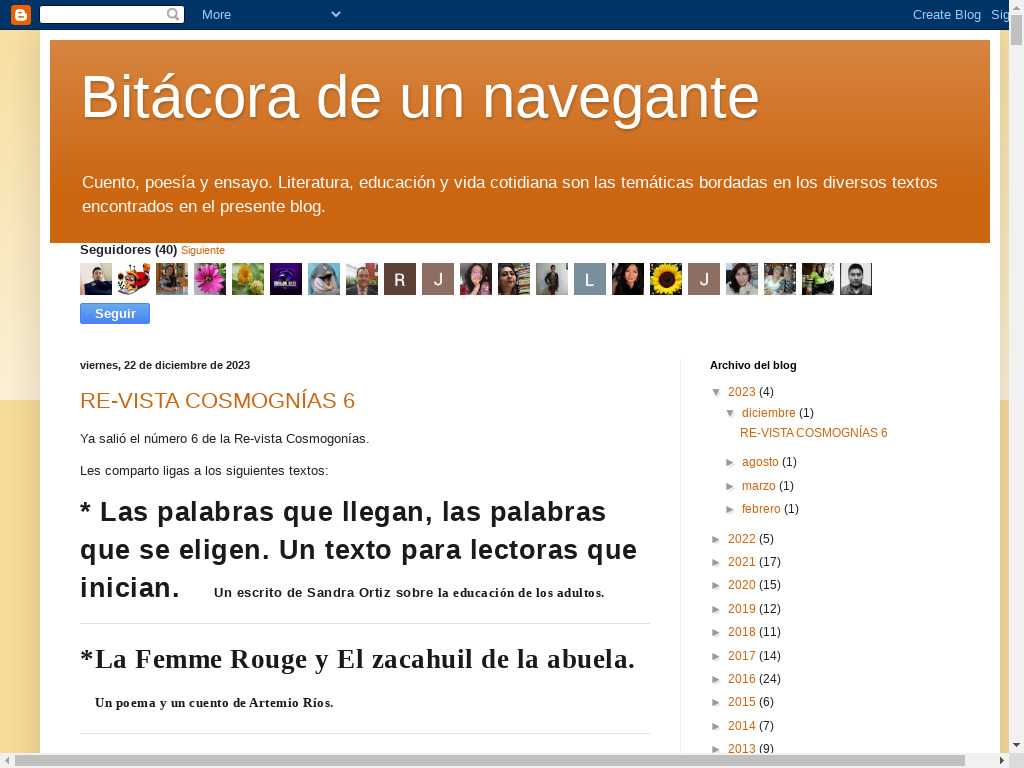This screenshot has width=1024, height=768.
Task: Click the post date 'viernes, 22 de diciembre de 2023'
Action: 165,365
